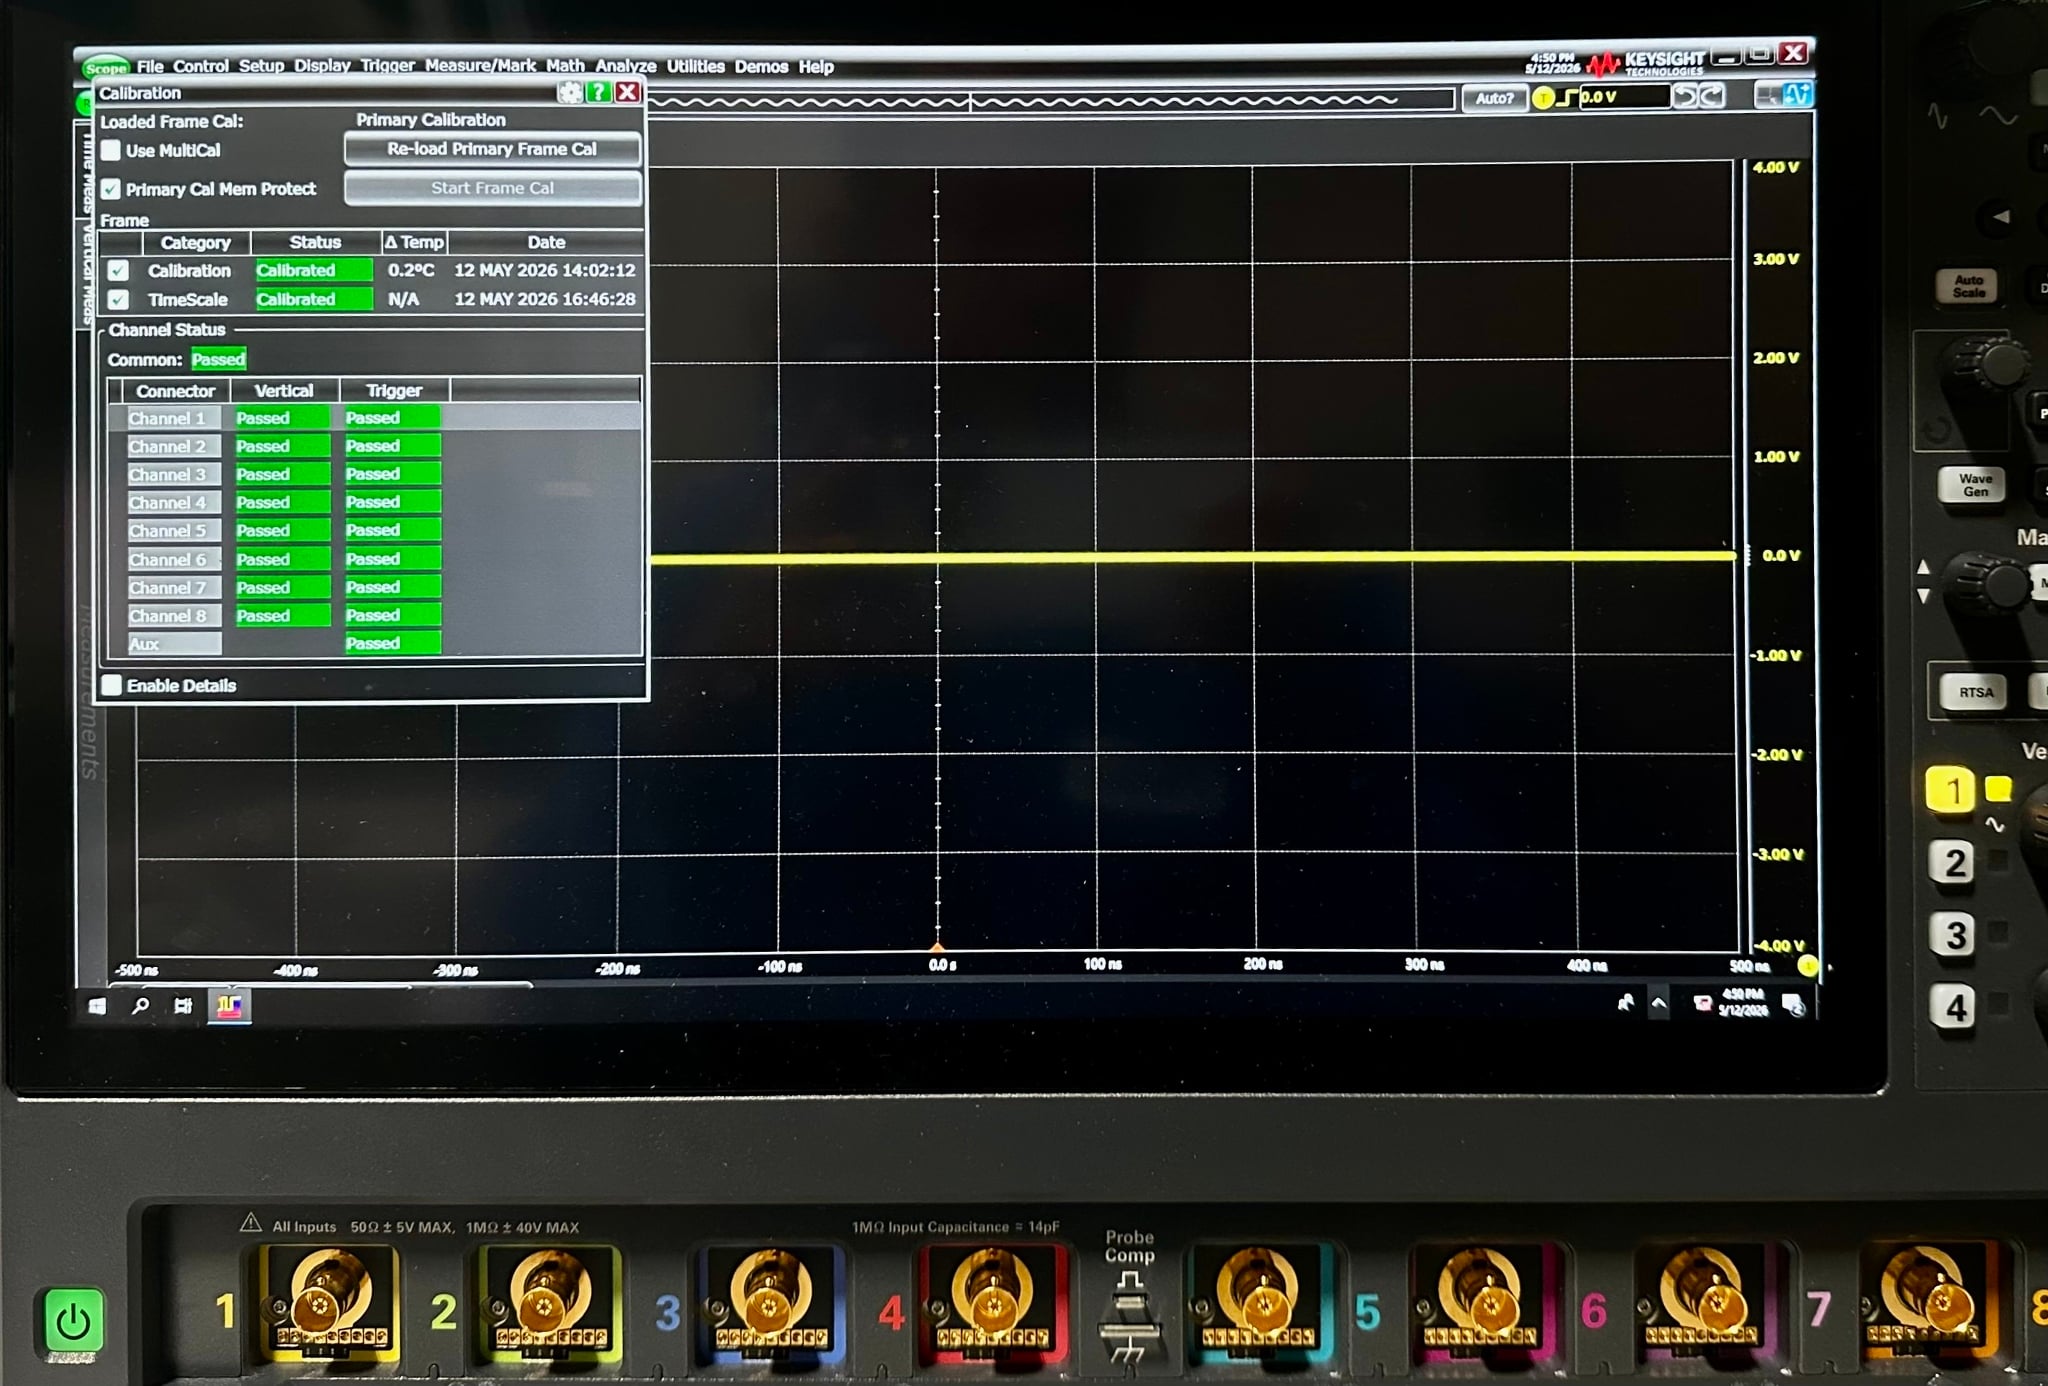The height and width of the screenshot is (1386, 2048).
Task: Click the blue waveform zoom icon
Action: 1797,95
